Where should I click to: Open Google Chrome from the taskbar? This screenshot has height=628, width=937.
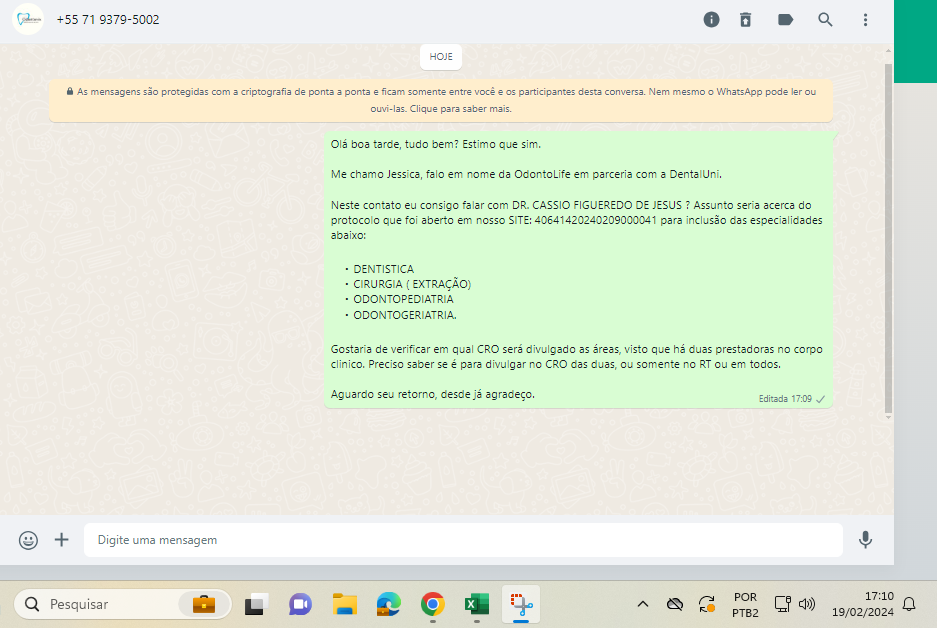click(x=433, y=605)
